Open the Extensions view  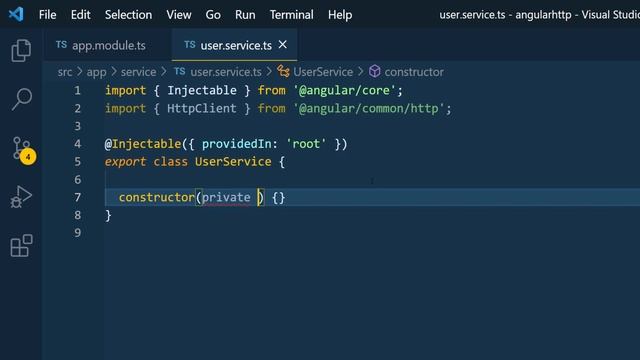coord(21,245)
